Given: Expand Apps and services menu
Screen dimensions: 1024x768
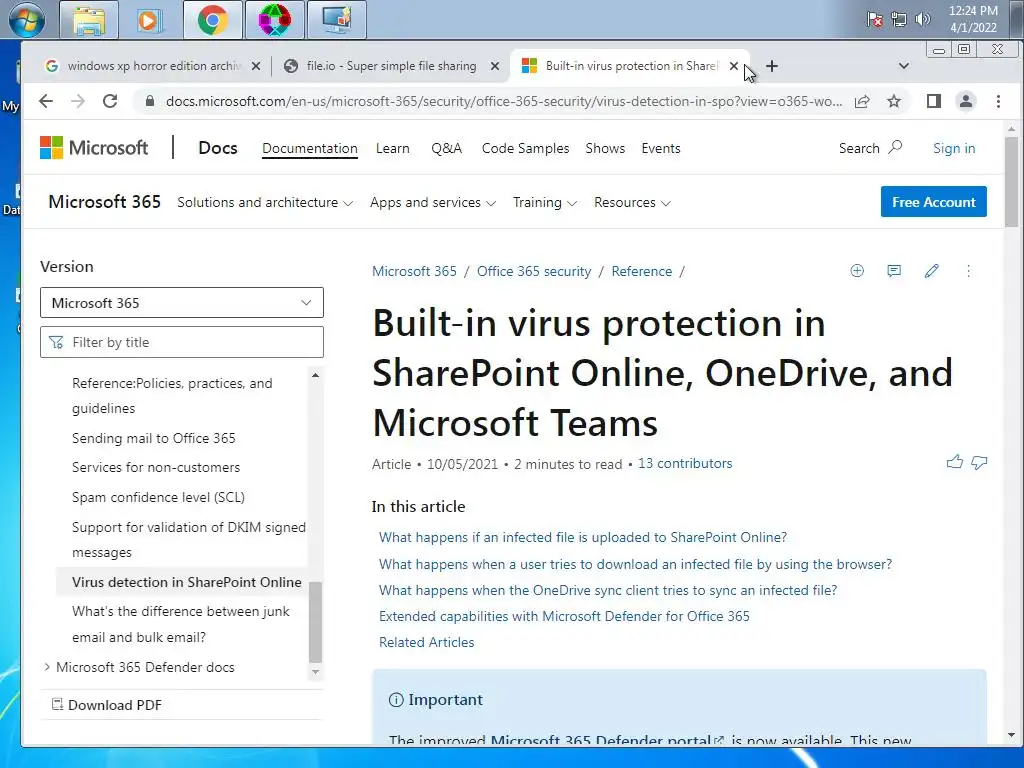Looking at the screenshot, I should (x=433, y=202).
